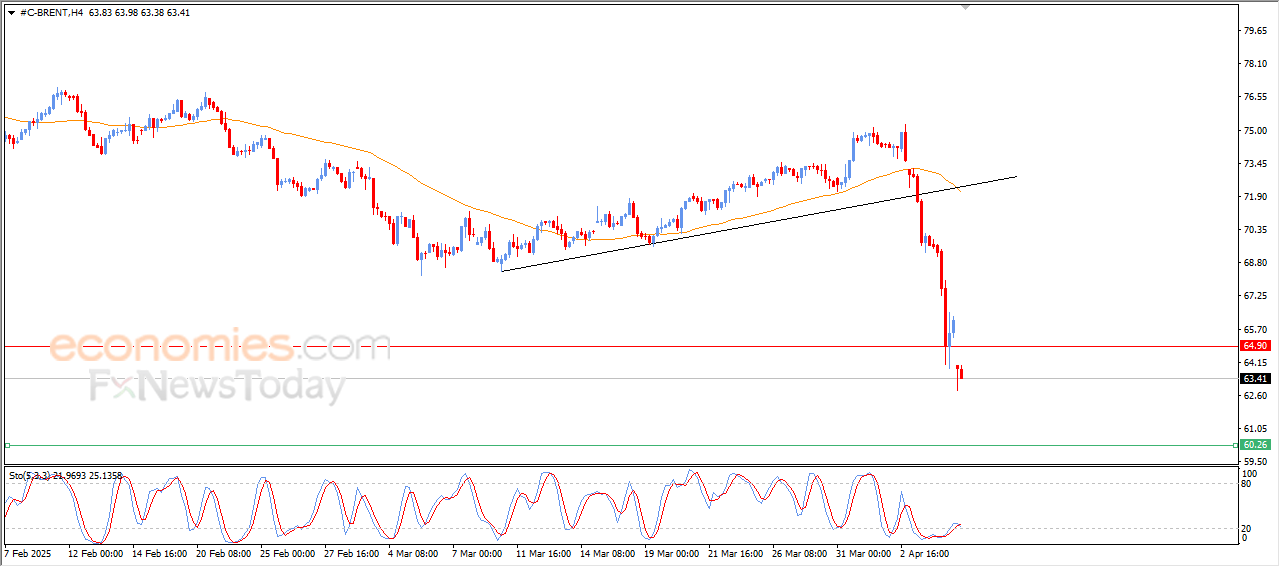Click the 12 Feb 00:00 time label

(96, 552)
